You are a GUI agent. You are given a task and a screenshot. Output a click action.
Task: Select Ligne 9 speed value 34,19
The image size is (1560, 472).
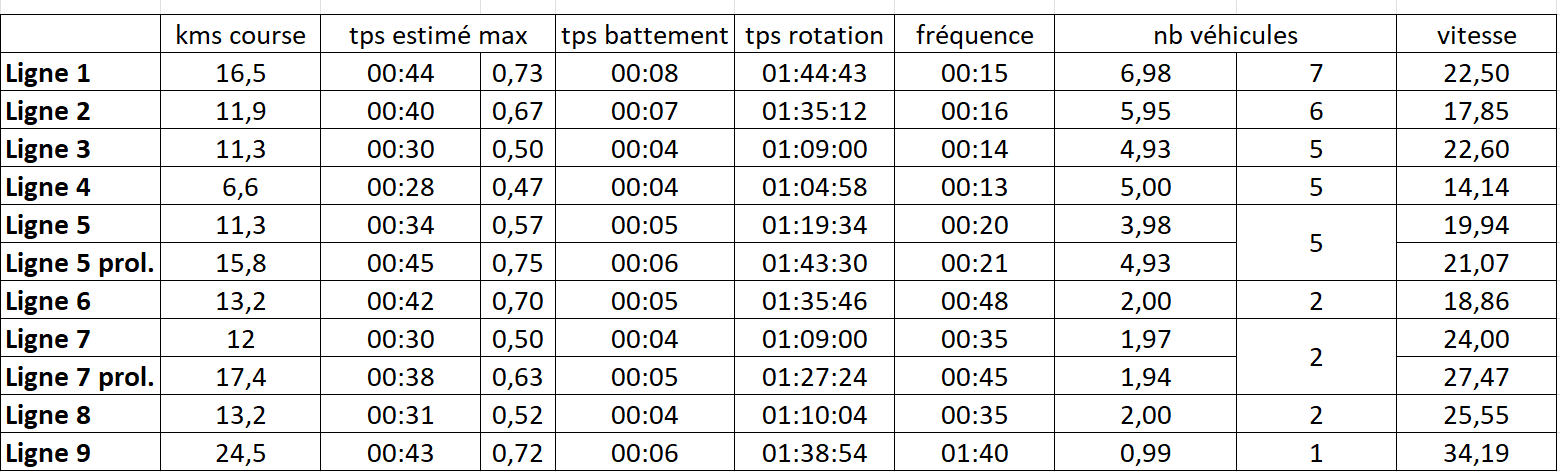click(x=1476, y=453)
